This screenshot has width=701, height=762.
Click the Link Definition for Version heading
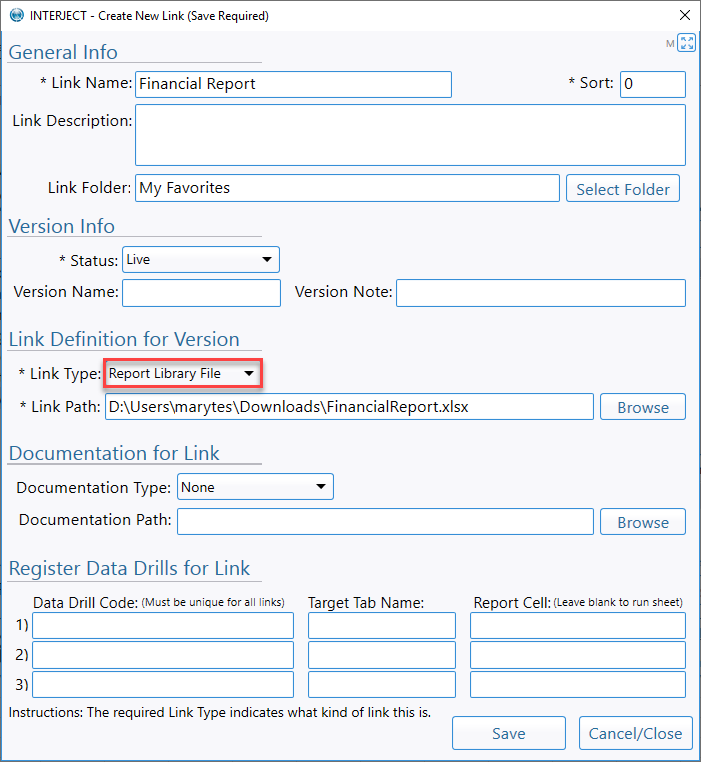pos(124,339)
